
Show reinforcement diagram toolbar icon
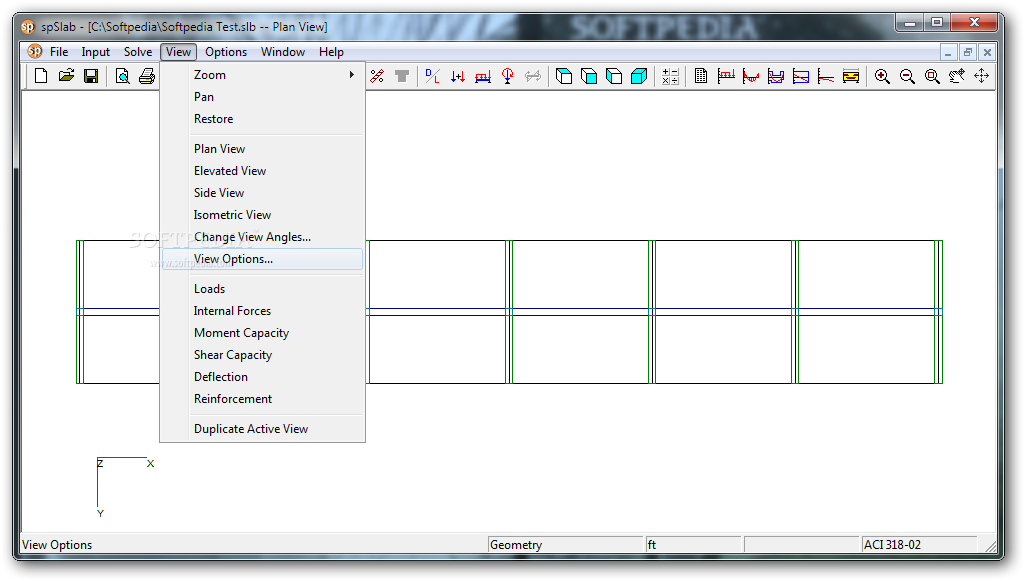(851, 76)
